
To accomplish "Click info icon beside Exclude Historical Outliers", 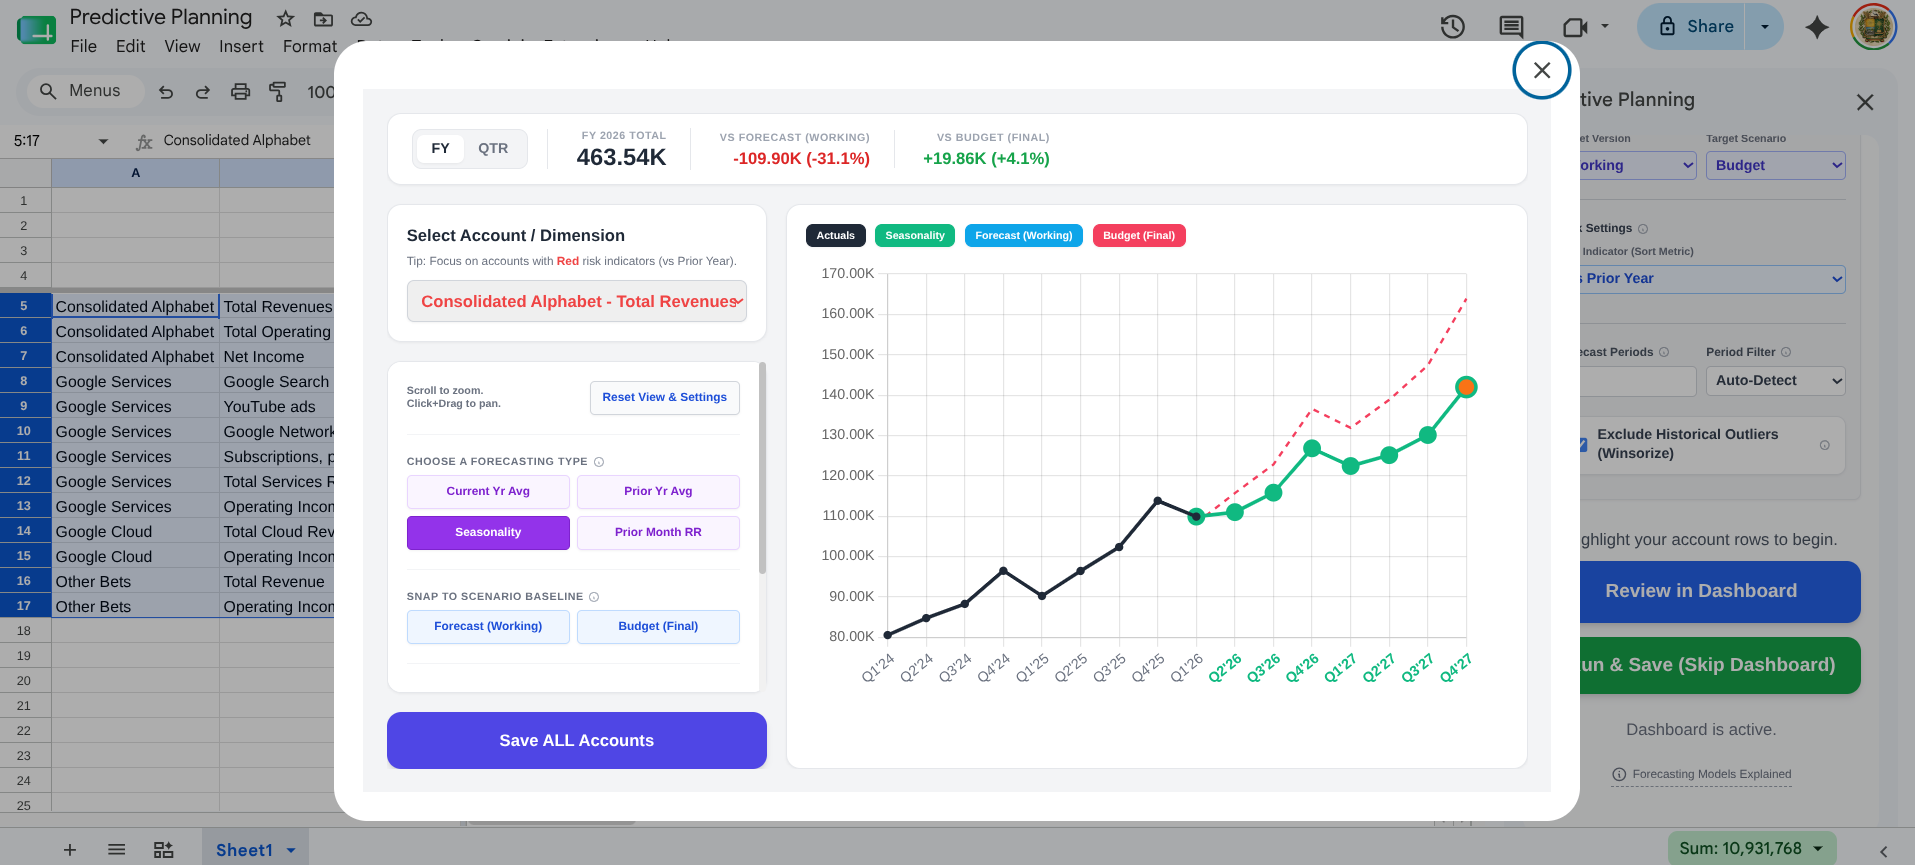I will tap(1825, 445).
